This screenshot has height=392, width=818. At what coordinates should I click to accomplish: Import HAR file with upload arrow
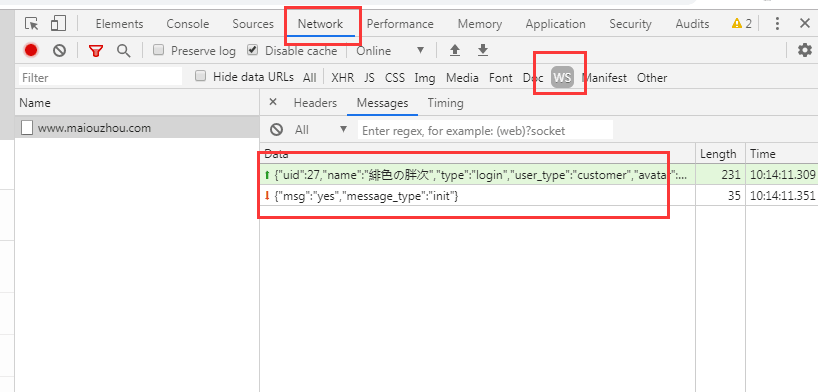(455, 51)
